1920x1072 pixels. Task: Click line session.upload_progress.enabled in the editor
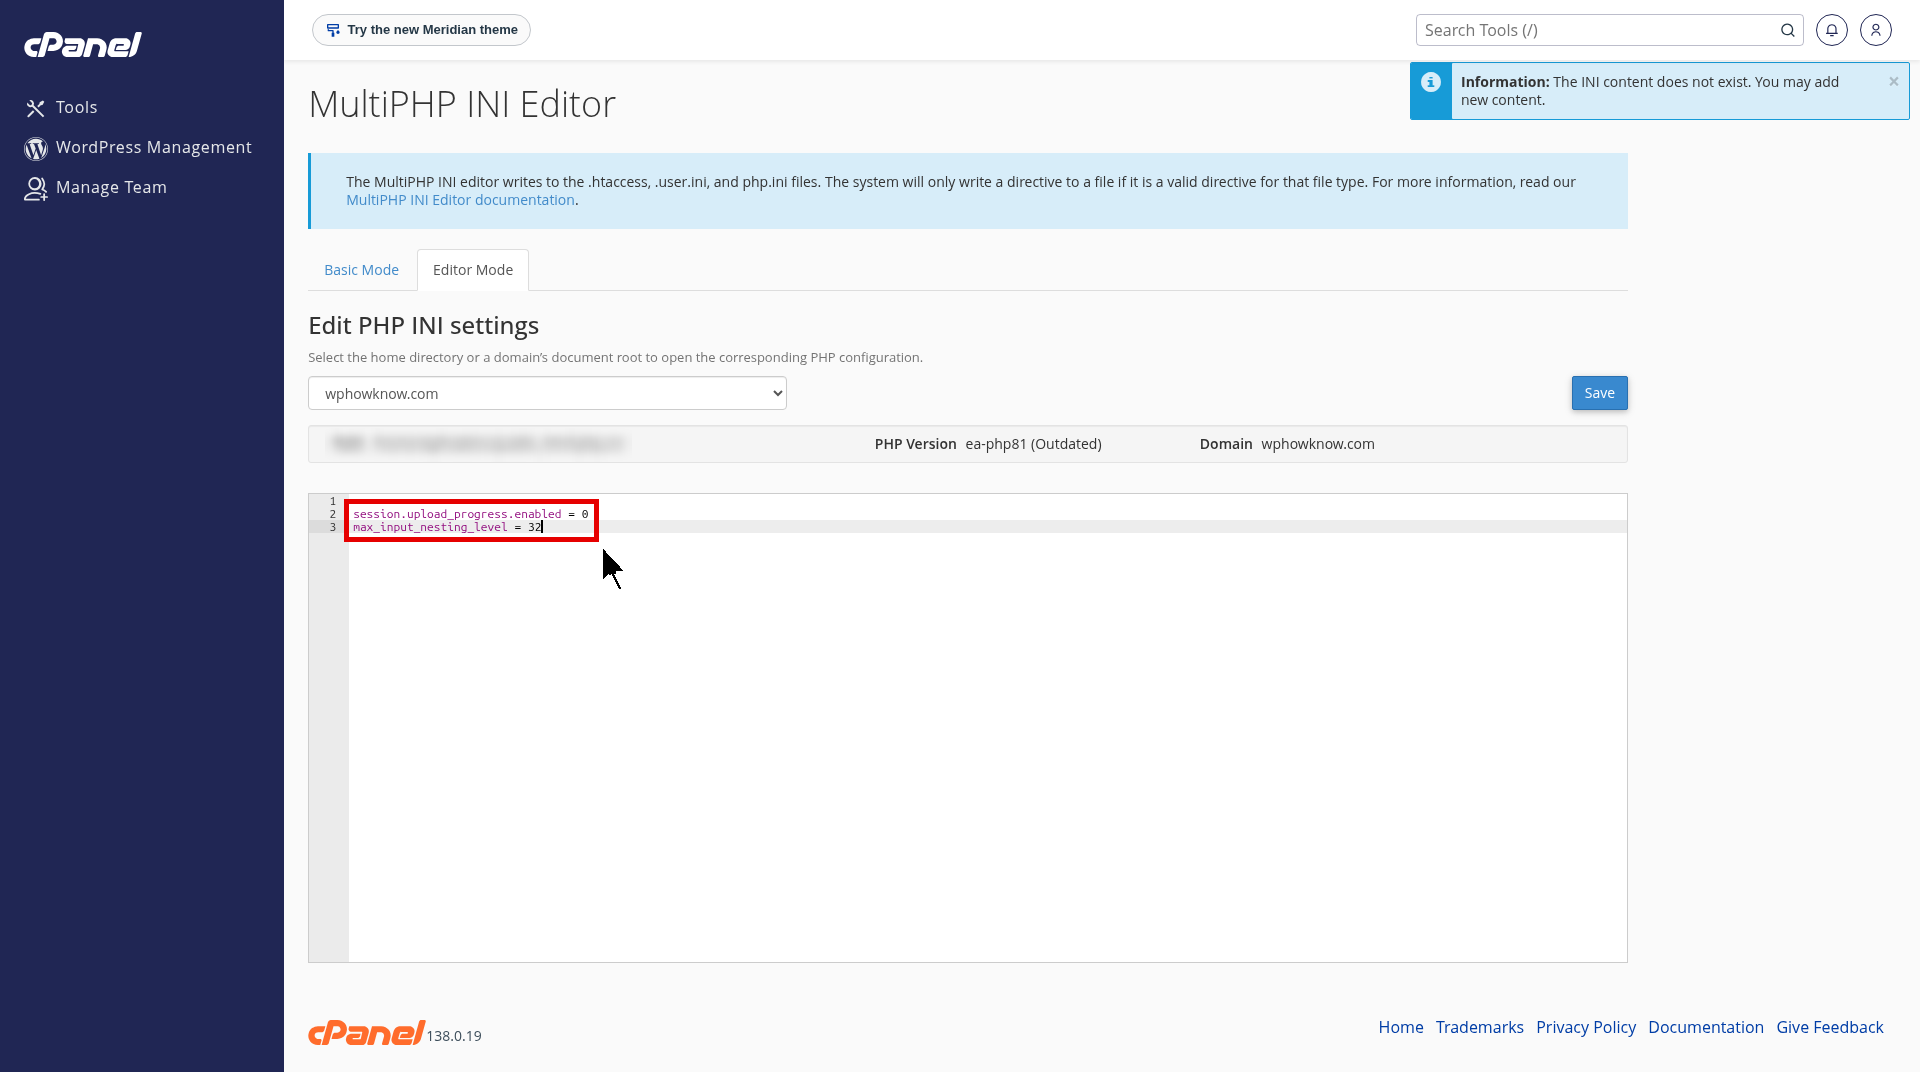point(470,514)
